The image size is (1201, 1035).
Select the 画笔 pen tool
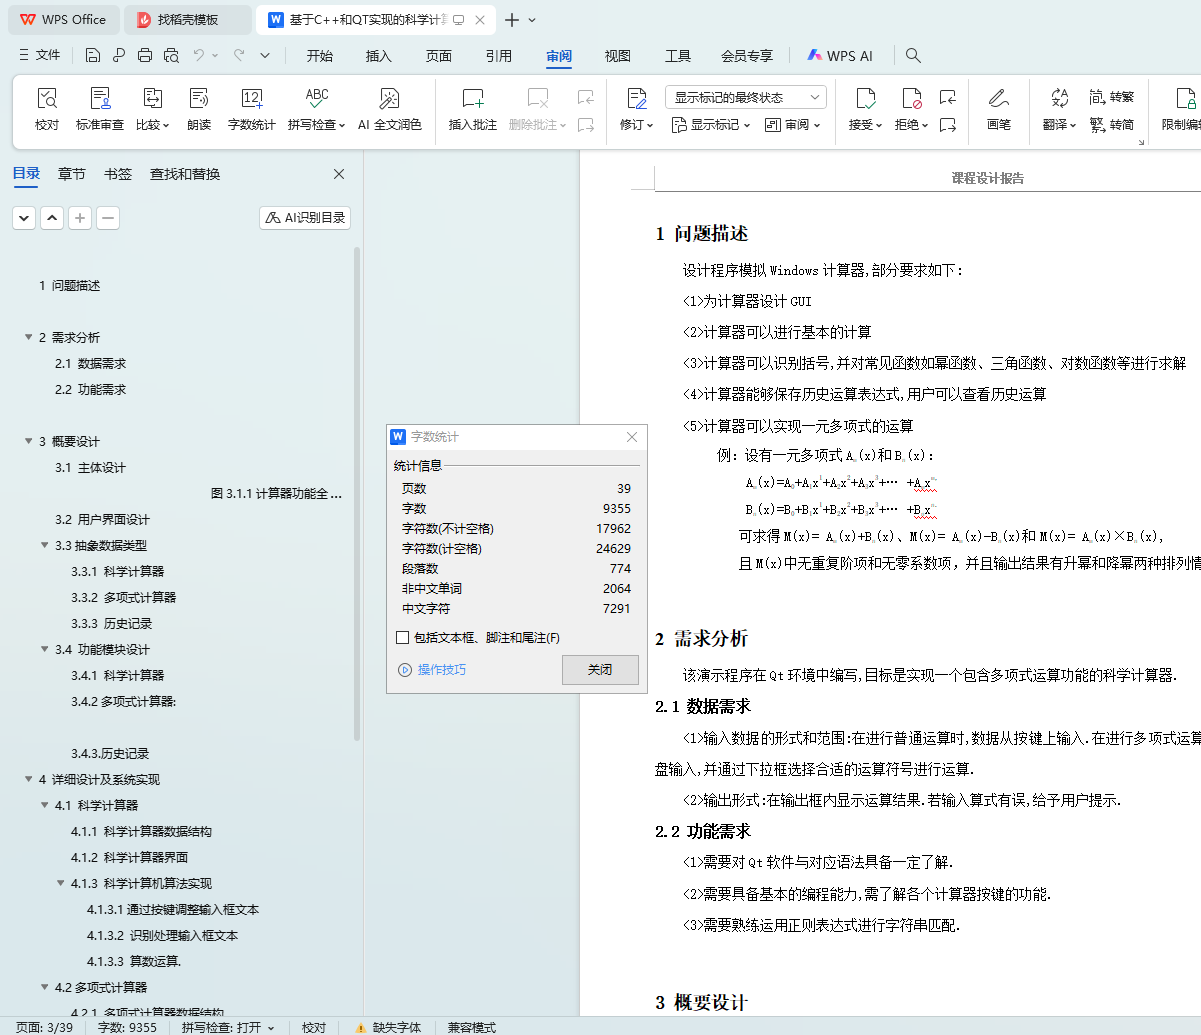[998, 109]
